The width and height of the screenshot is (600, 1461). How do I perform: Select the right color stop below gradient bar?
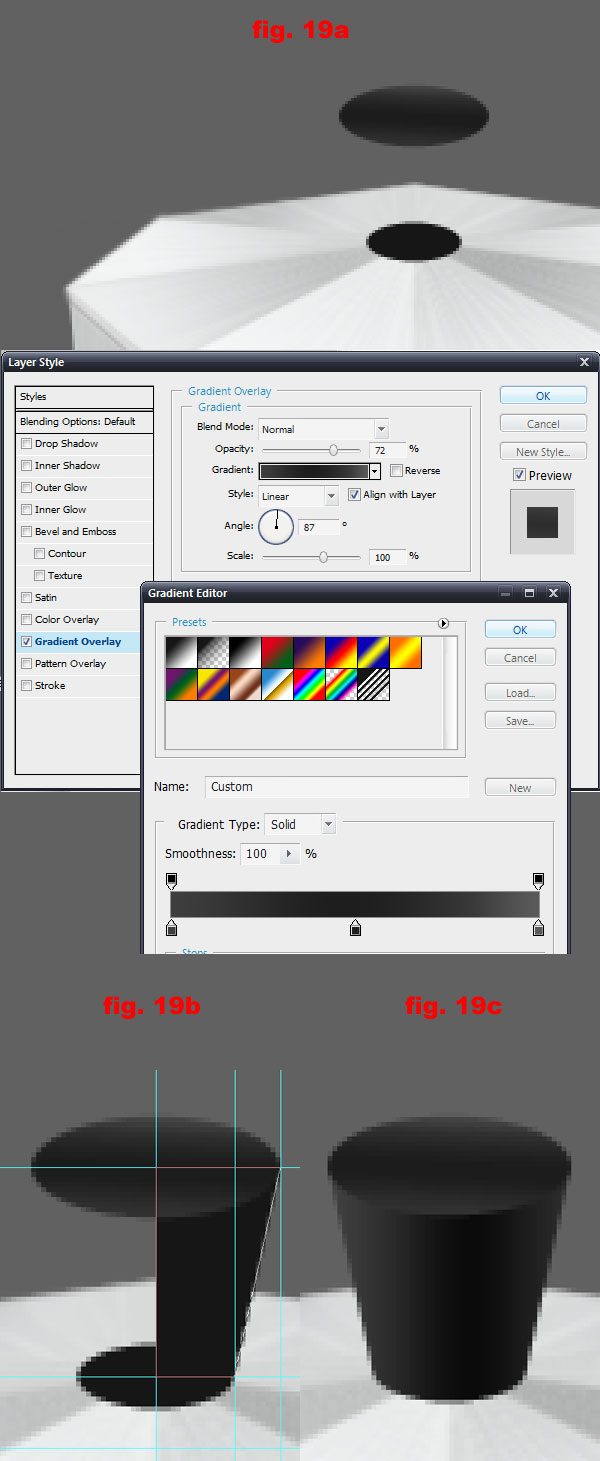pyautogui.click(x=538, y=928)
